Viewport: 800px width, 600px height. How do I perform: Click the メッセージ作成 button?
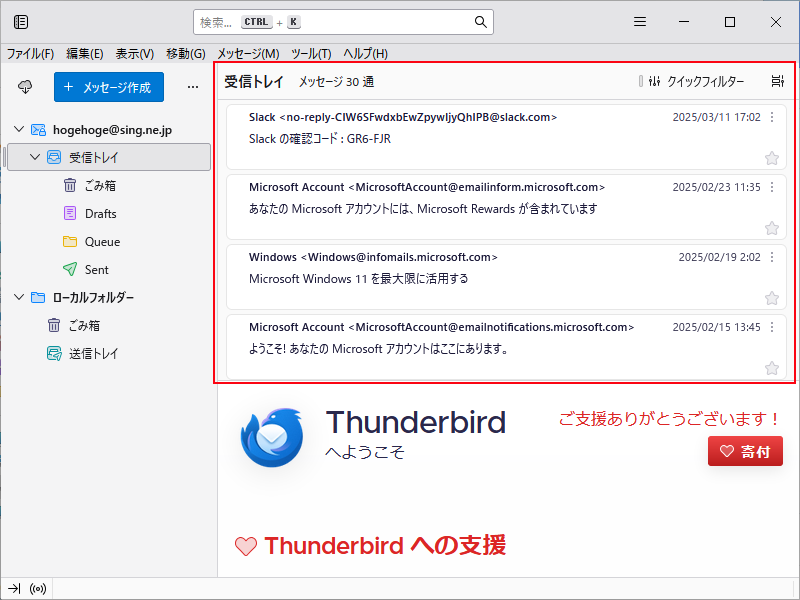point(109,87)
